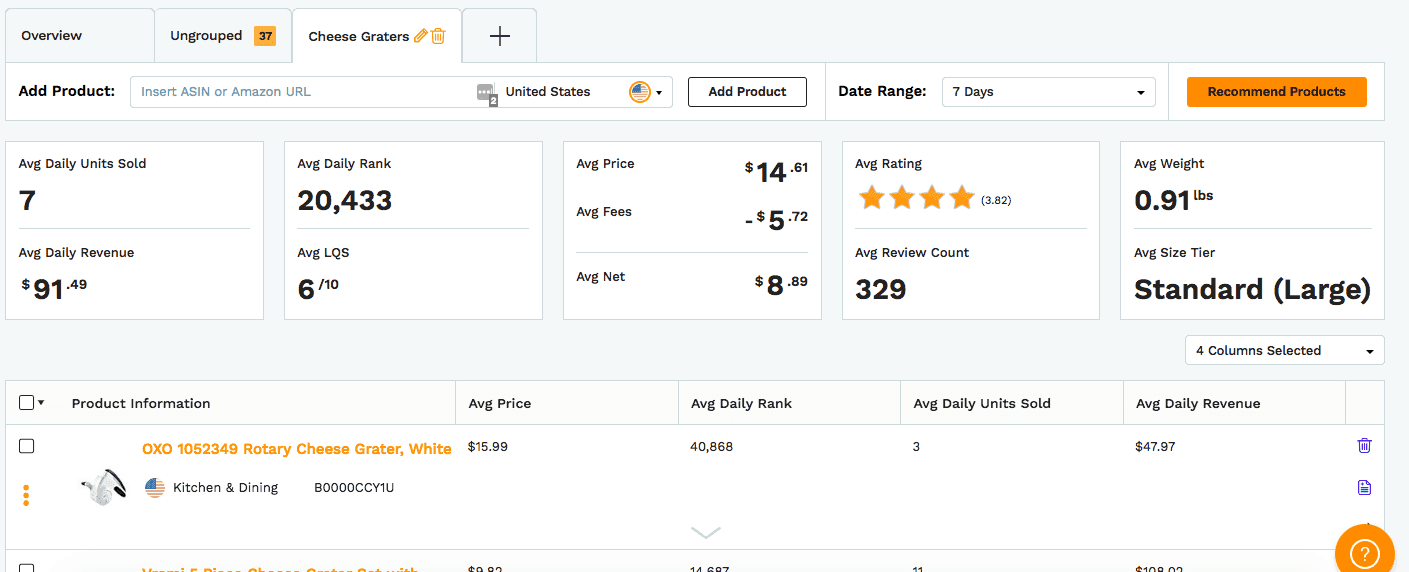Delete the OXO Rotary Cheese Grater row
The width and height of the screenshot is (1409, 572).
[1364, 446]
